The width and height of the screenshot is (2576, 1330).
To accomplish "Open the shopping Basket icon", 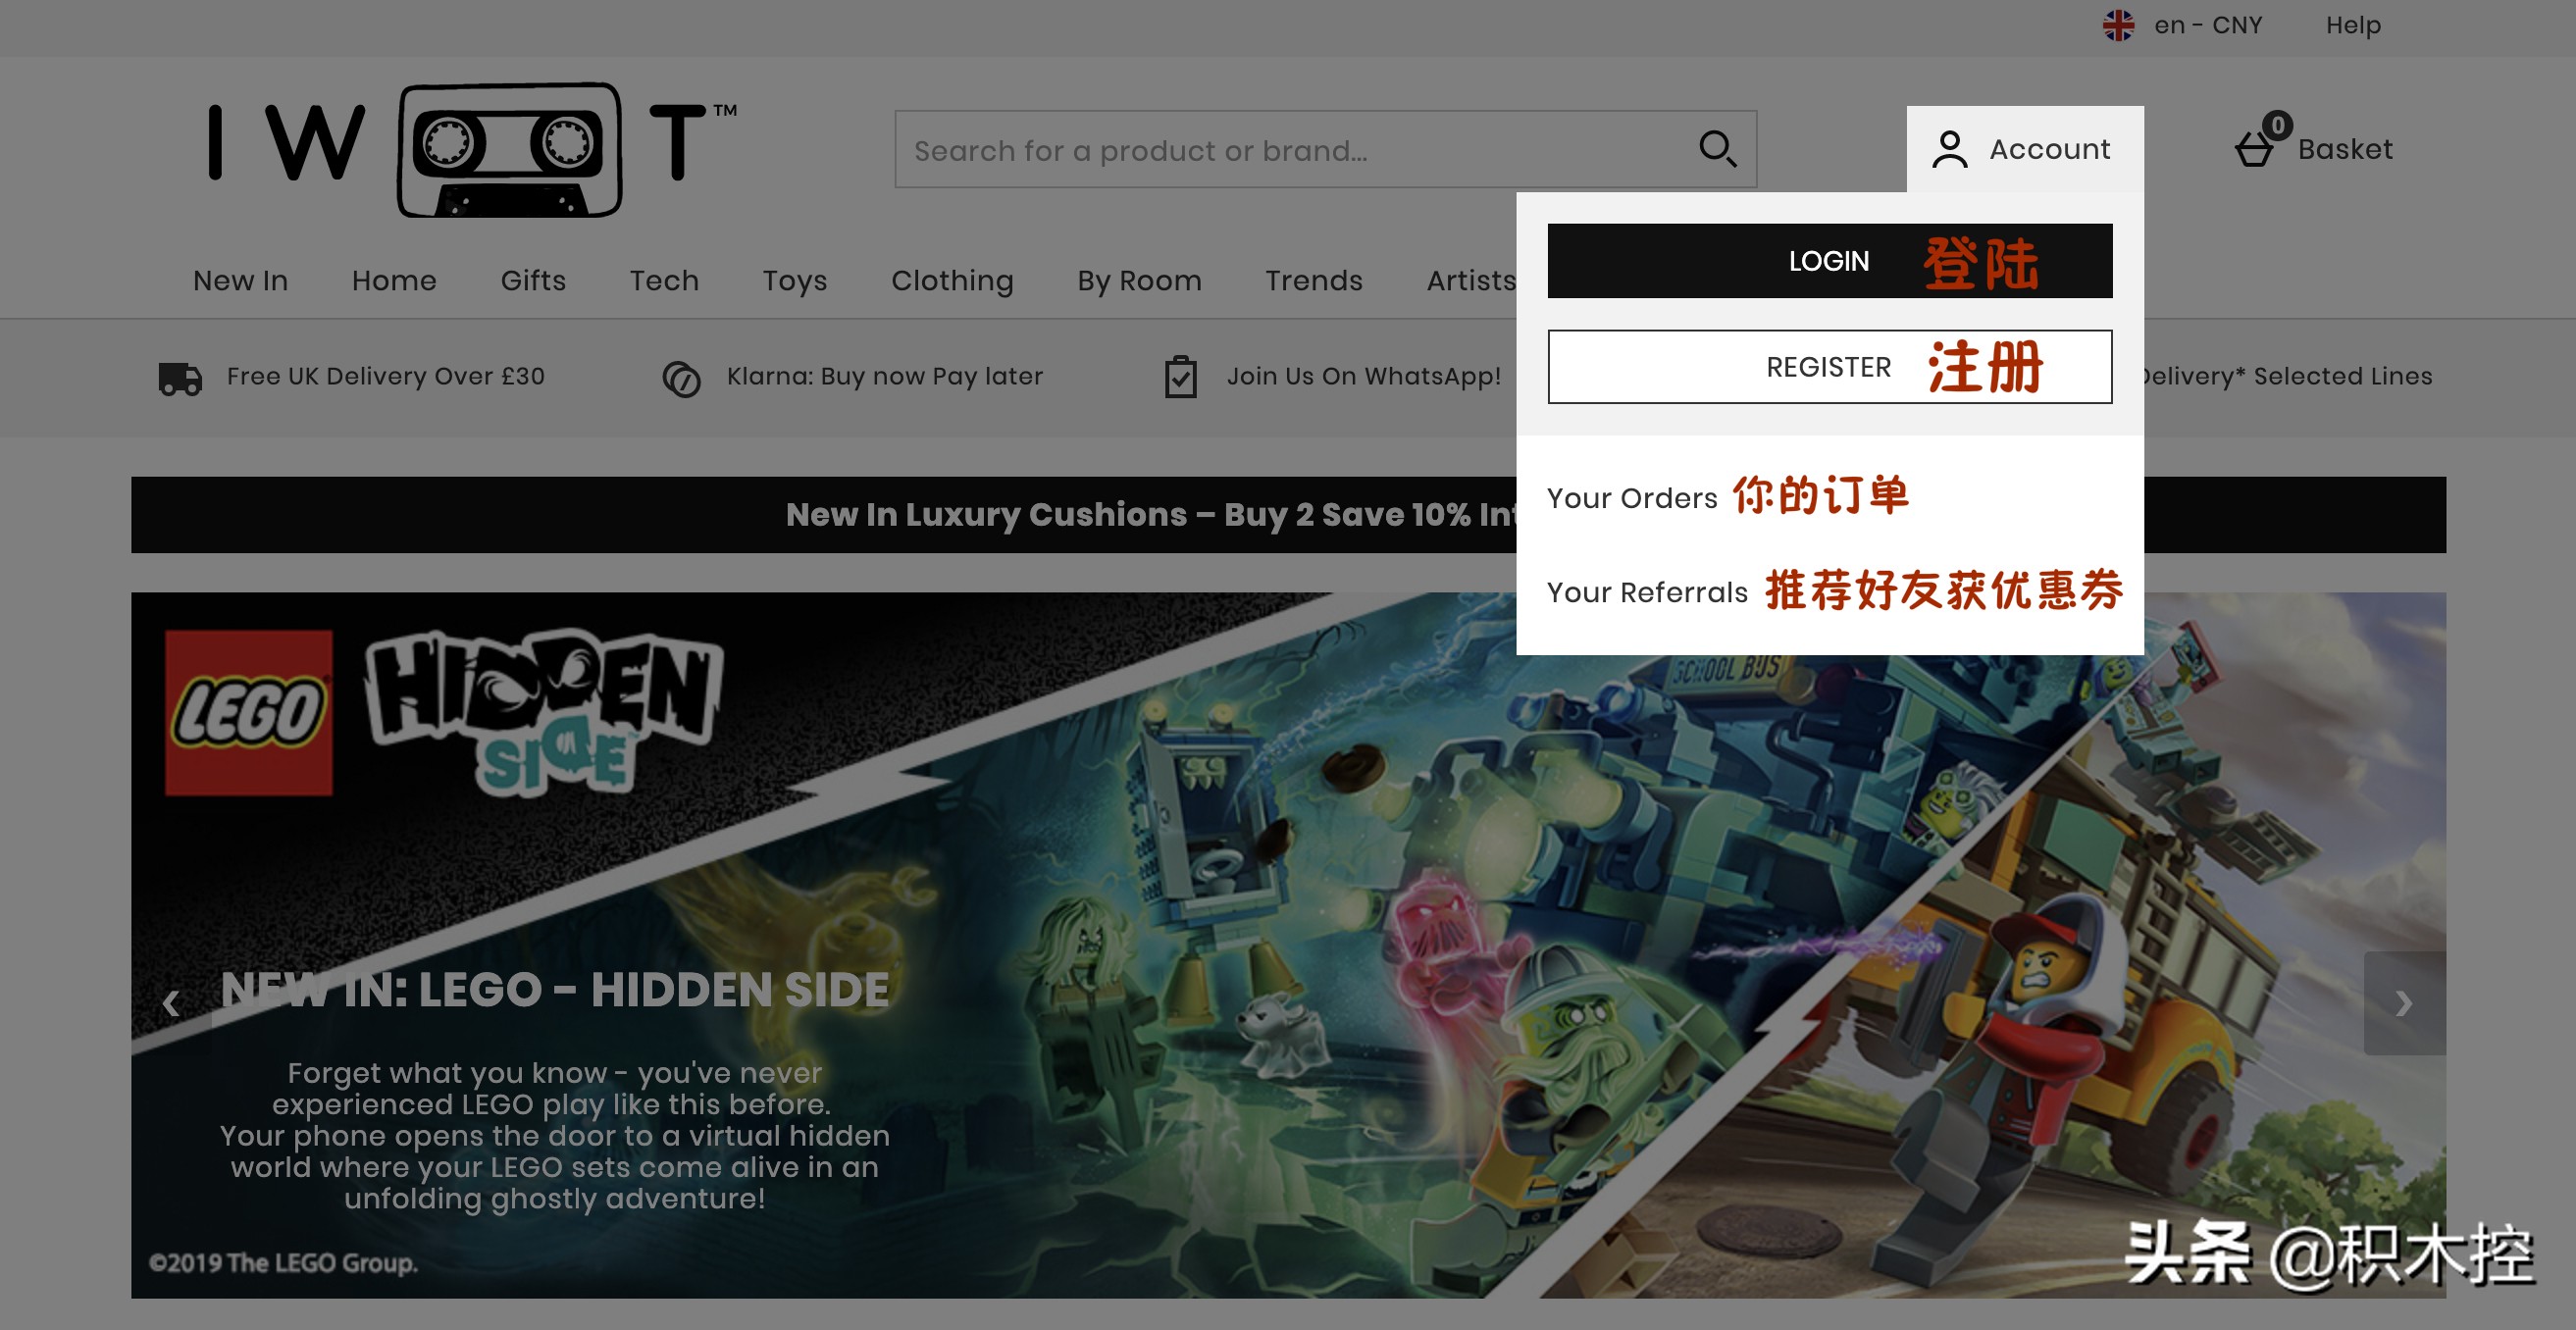I will pos(2254,149).
